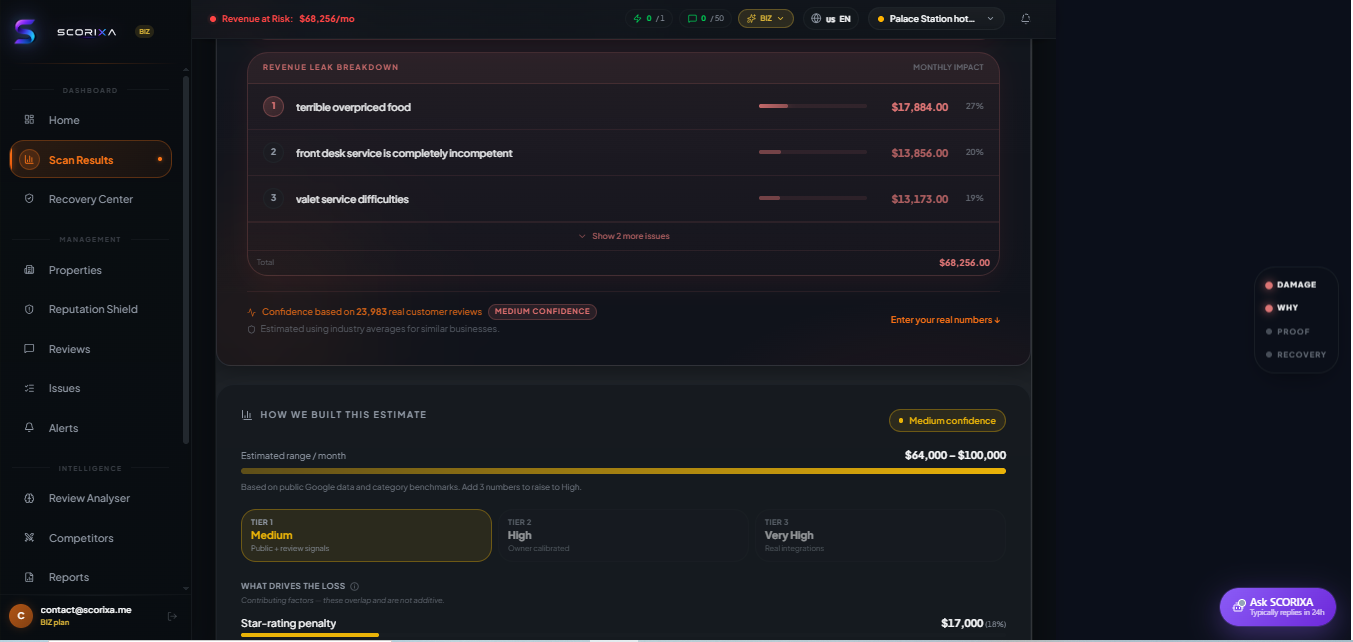The height and width of the screenshot is (642, 1353).
Task: Click the estimated range yellow bar
Action: 623,471
